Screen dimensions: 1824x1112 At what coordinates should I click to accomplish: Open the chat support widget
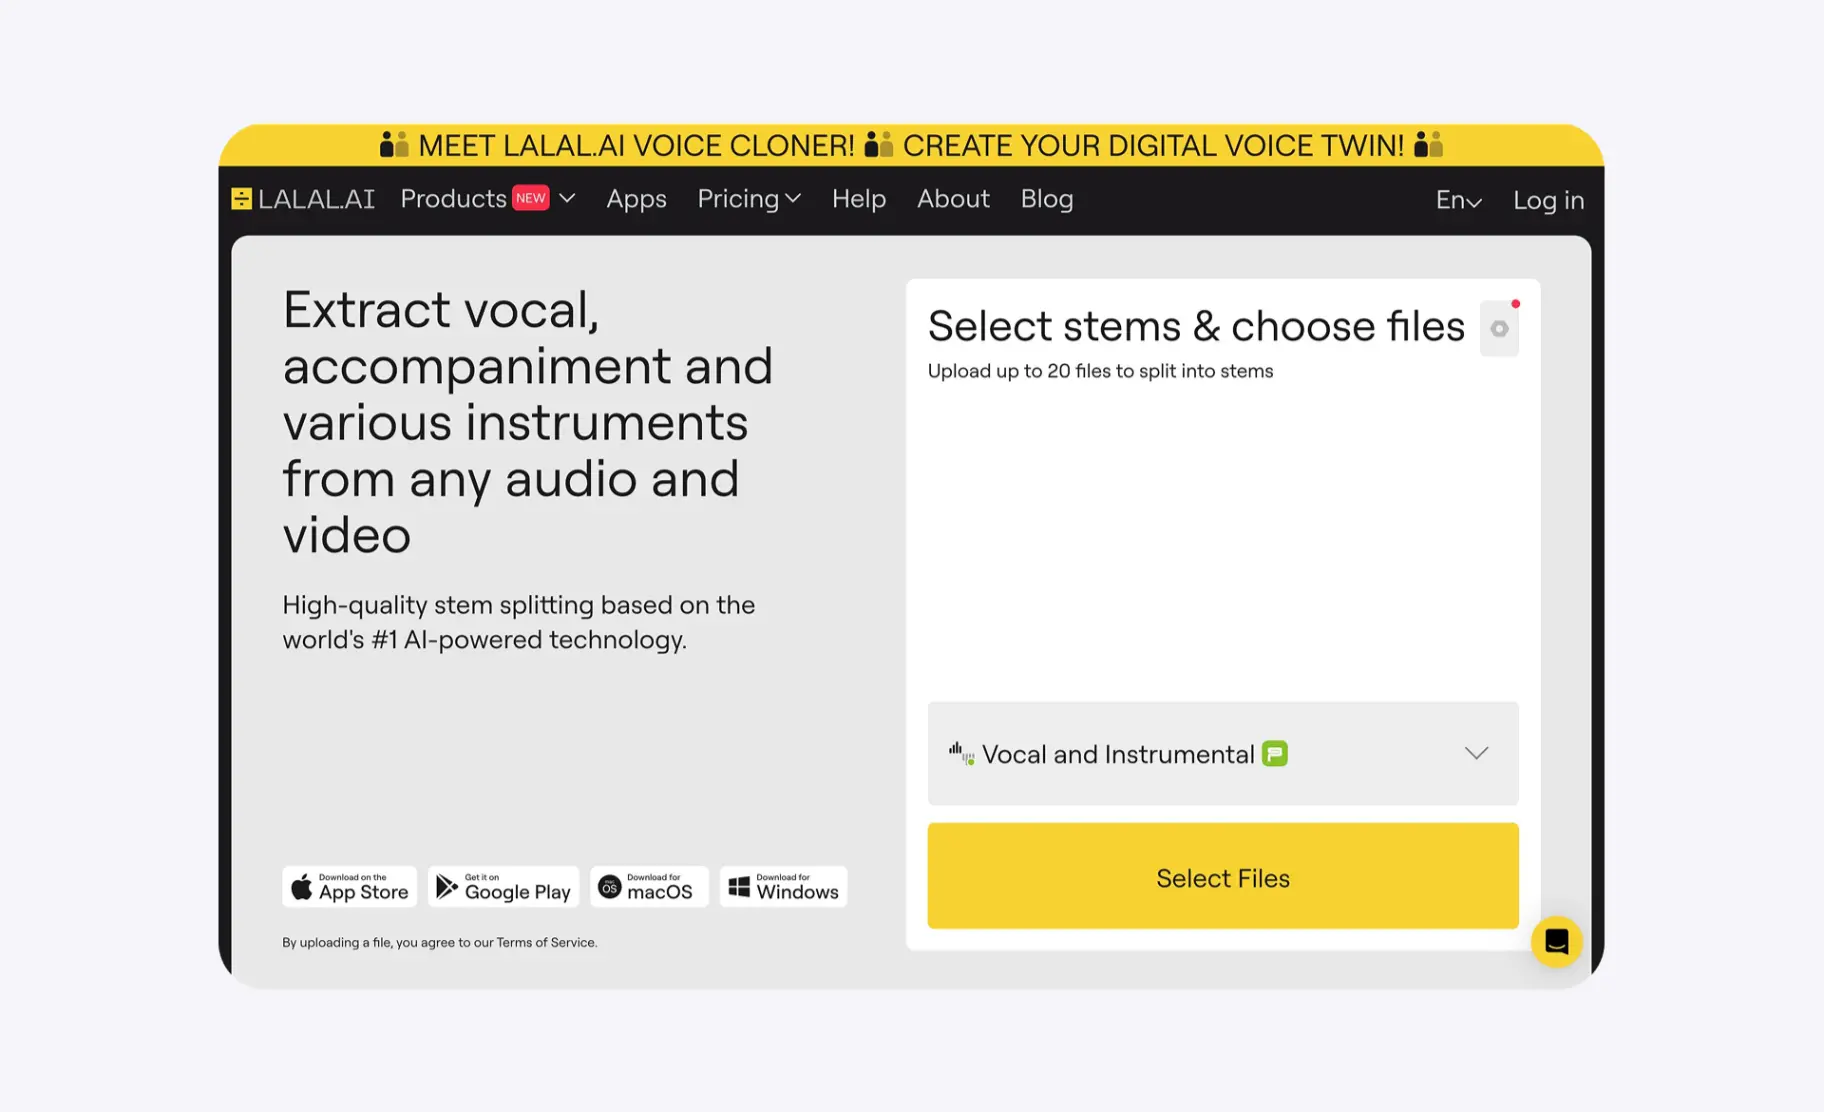pos(1556,941)
